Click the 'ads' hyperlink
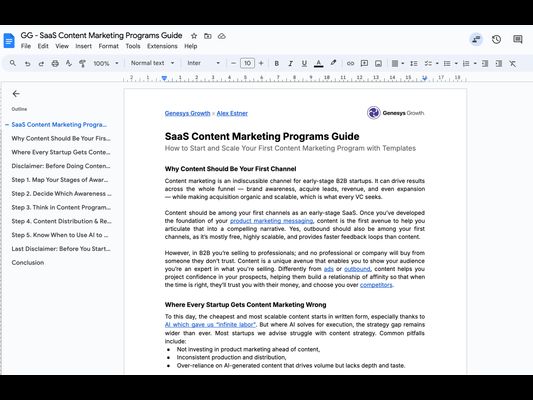 click(329, 269)
